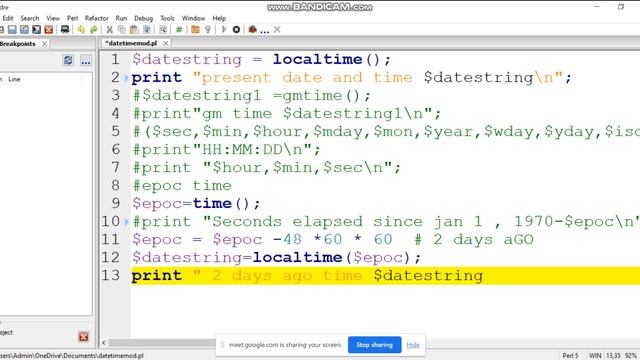
Task: Click the red X icon in Project panel
Action: (x=83, y=337)
